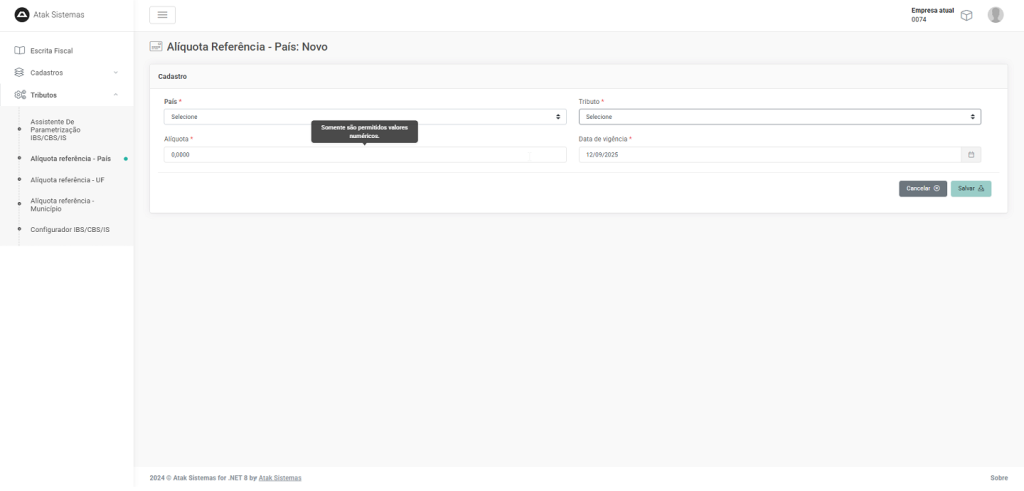The height and width of the screenshot is (491, 1024).
Task: Go to Alíquota referência - UF
Action: (x=67, y=180)
